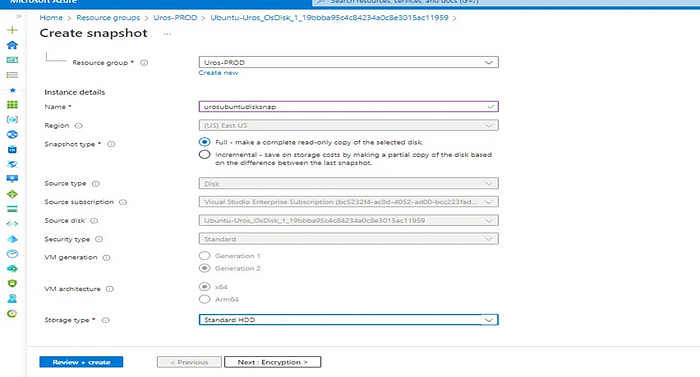Image resolution: width=700 pixels, height=377 pixels.
Task: Choose the Generation 1 radio button
Action: (204, 256)
